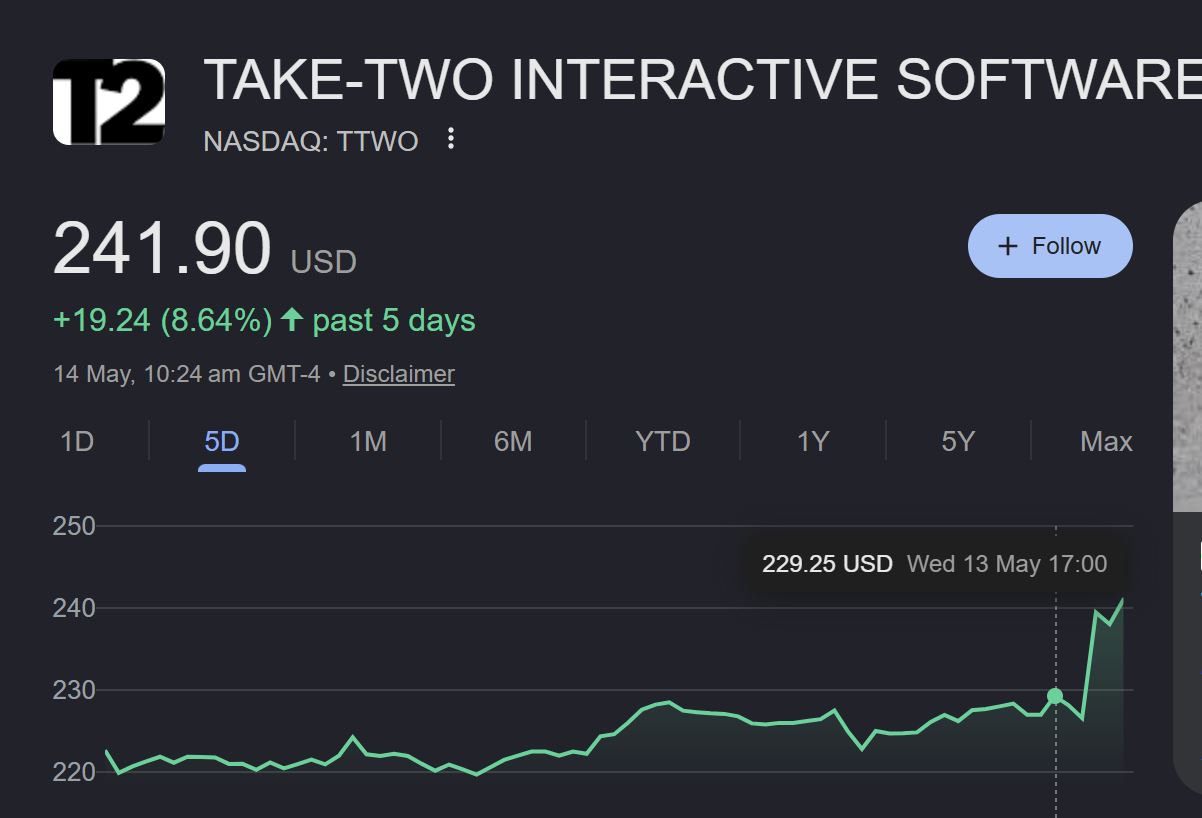Viewport: 1202px width, 818px height.
Task: Click the green up arrow beside past 5 days
Action: (291, 320)
